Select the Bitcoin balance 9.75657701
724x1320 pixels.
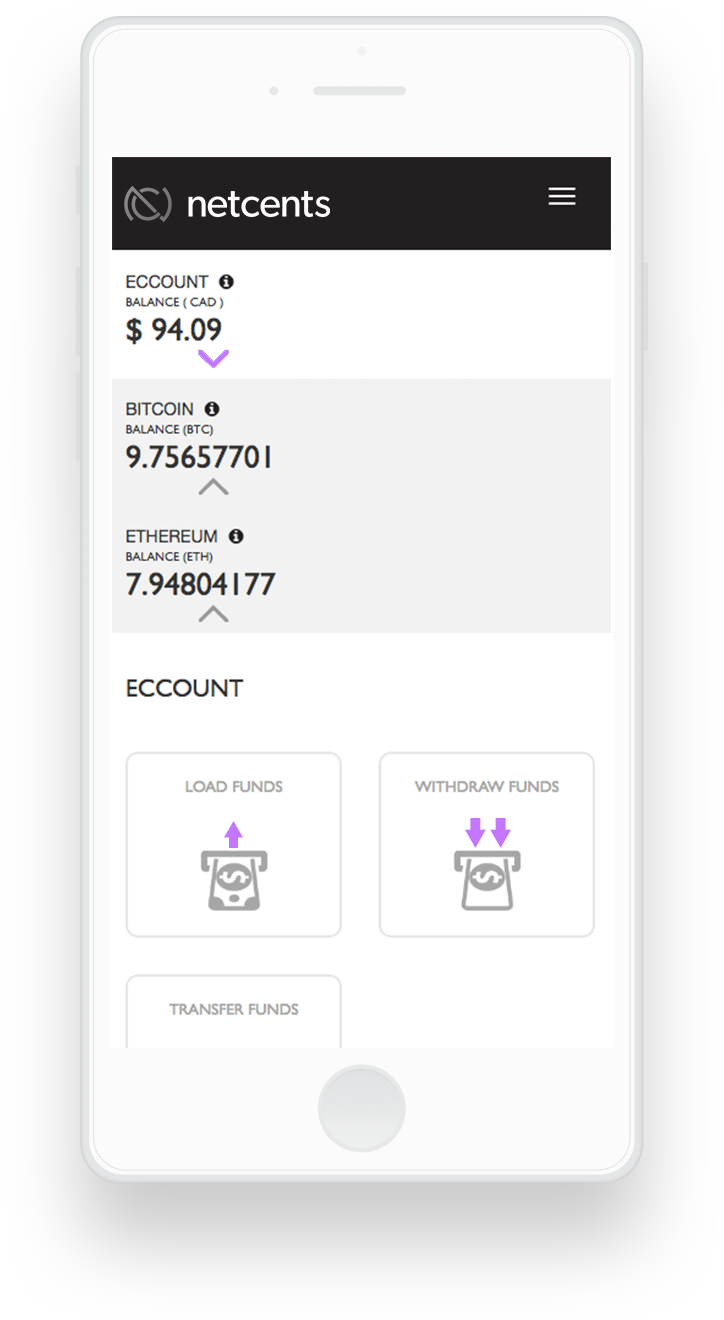click(199, 457)
